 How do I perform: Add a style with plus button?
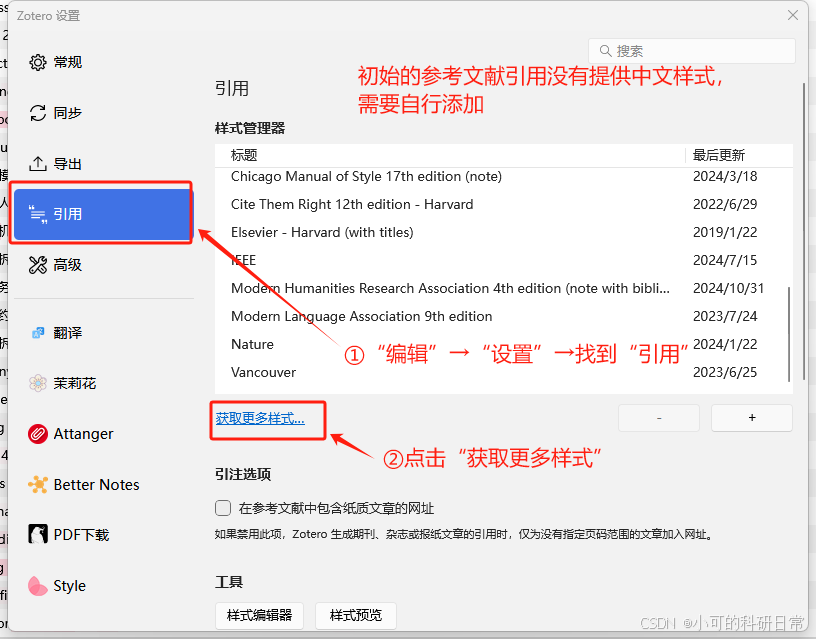pyautogui.click(x=752, y=418)
